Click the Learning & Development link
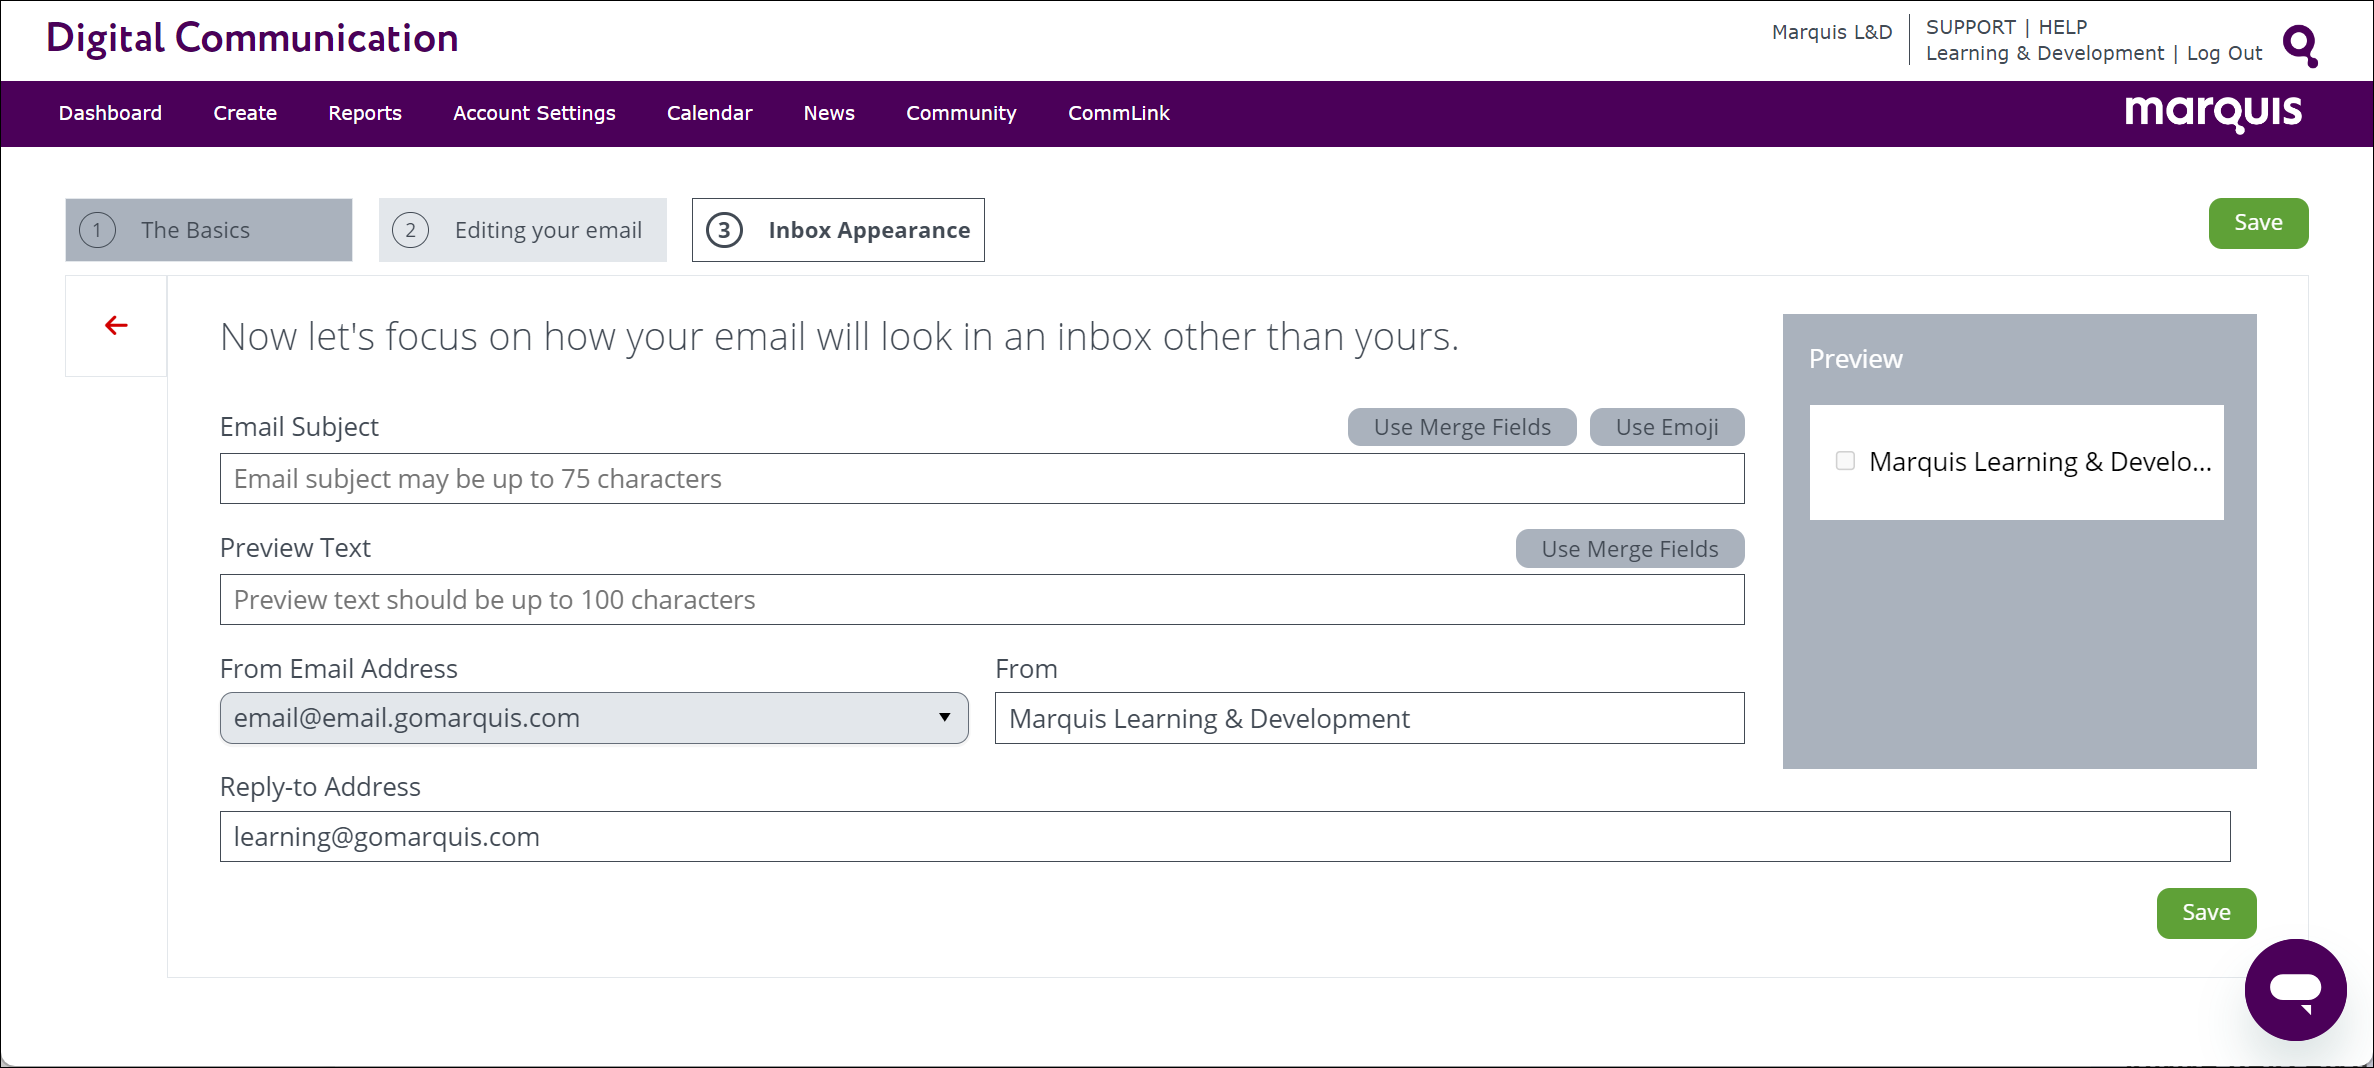This screenshot has height=1068, width=2374. pos(2044,53)
